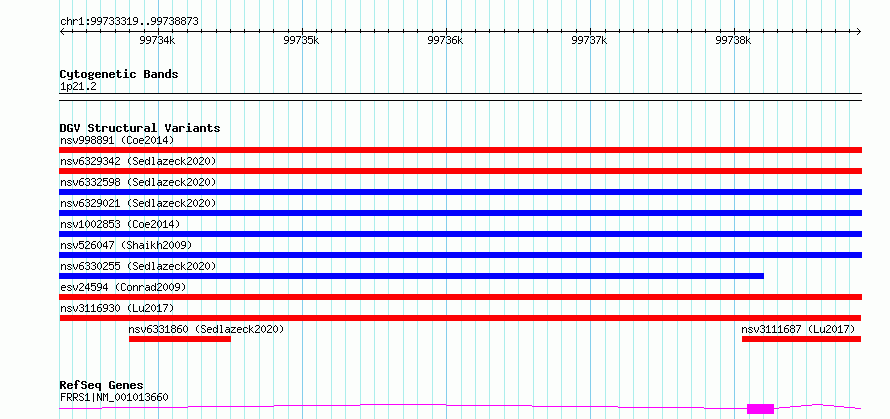Click the nsv3116930 (Lu2017) label
The image size is (890, 419).
tap(117, 308)
